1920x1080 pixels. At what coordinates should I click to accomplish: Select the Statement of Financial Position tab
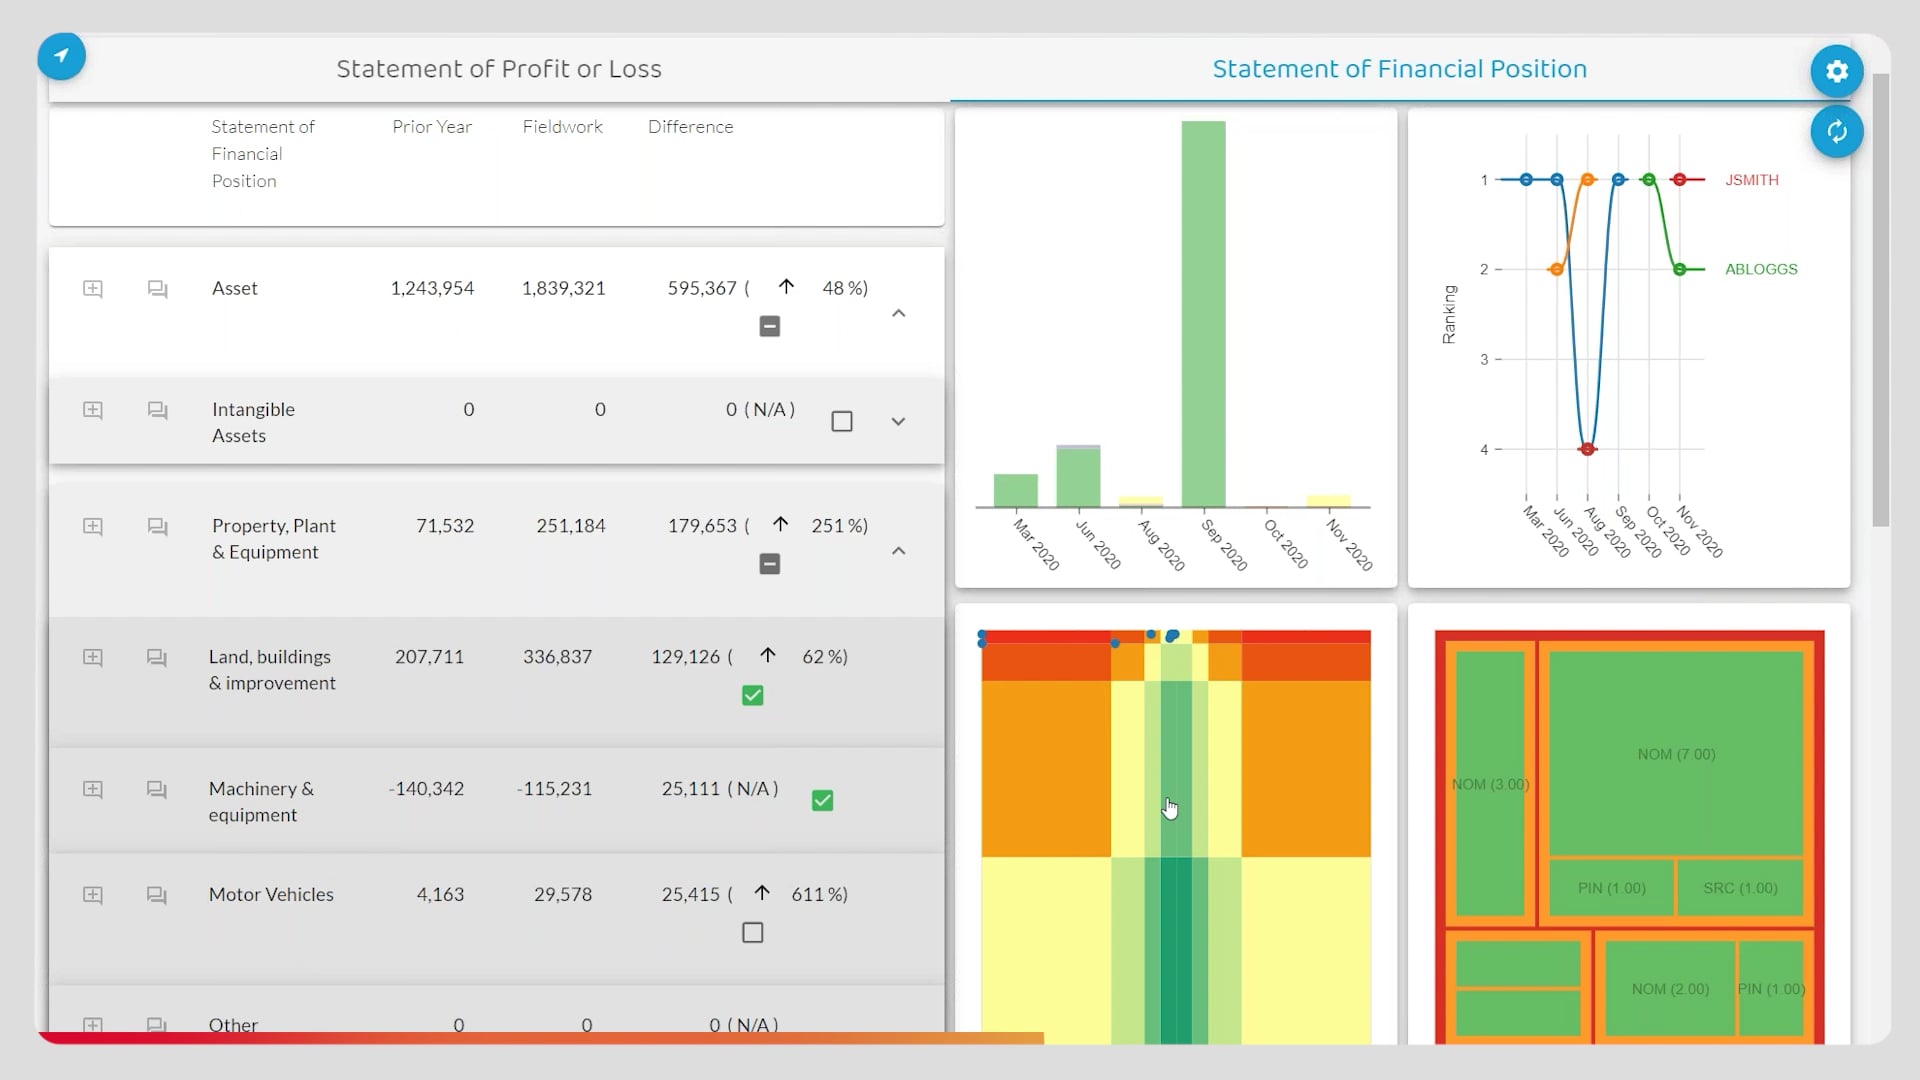(1399, 69)
